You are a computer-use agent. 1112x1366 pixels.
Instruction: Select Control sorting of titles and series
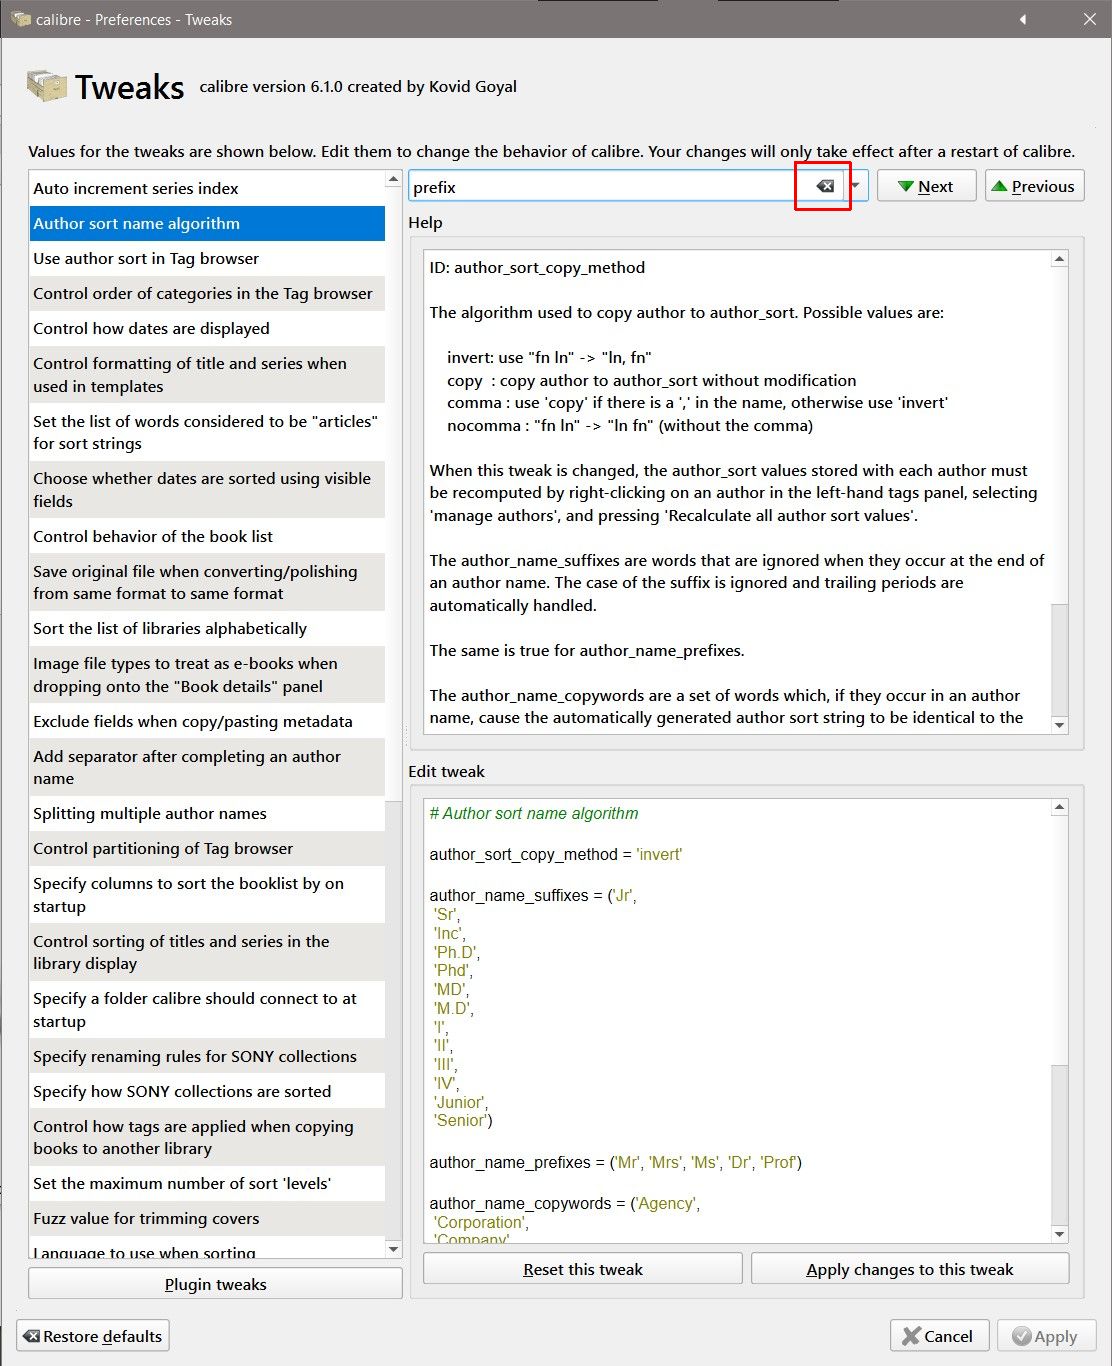coord(207,952)
